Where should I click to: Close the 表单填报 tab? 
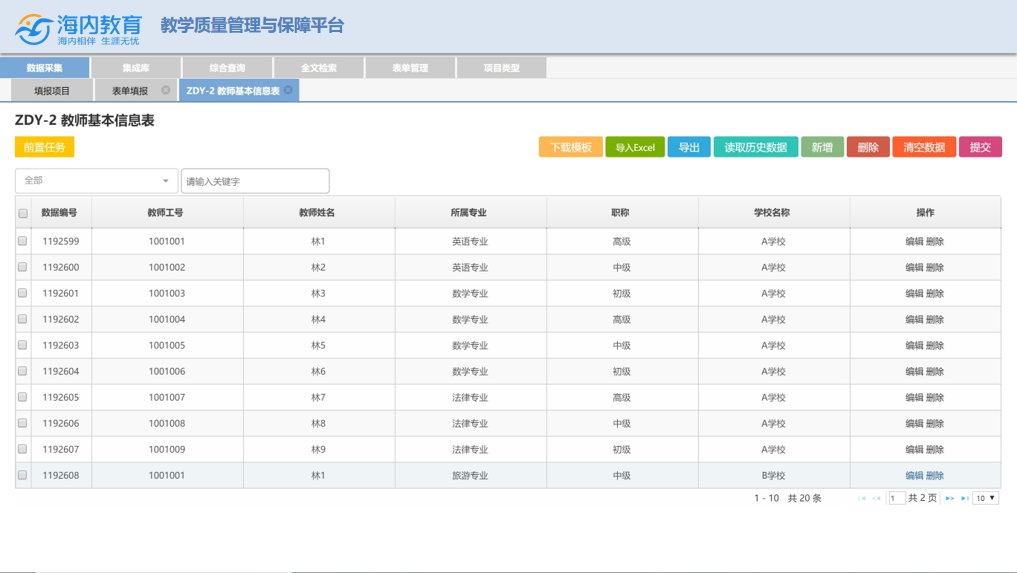166,90
